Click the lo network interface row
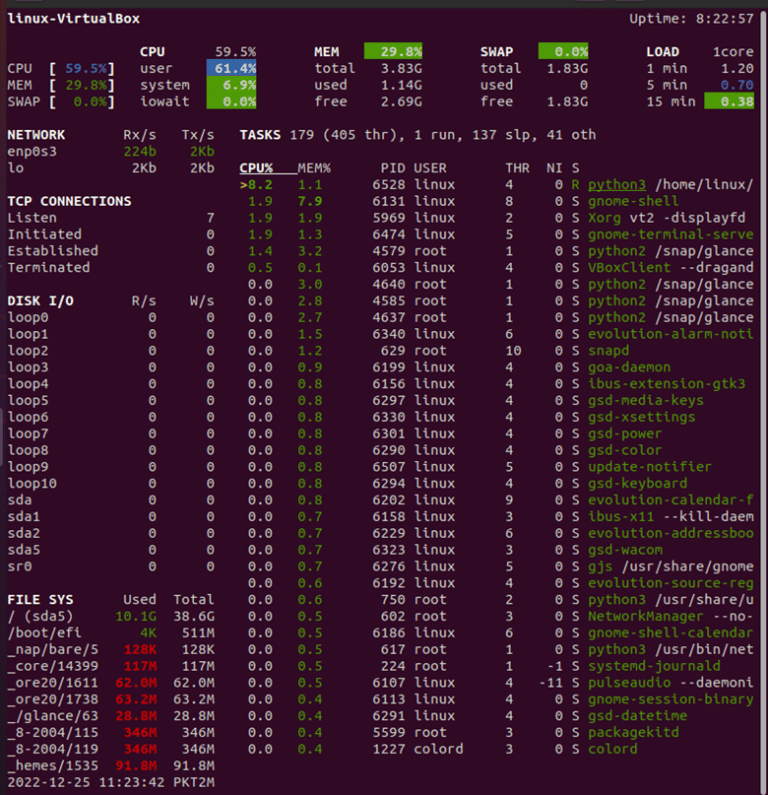 click(111, 168)
